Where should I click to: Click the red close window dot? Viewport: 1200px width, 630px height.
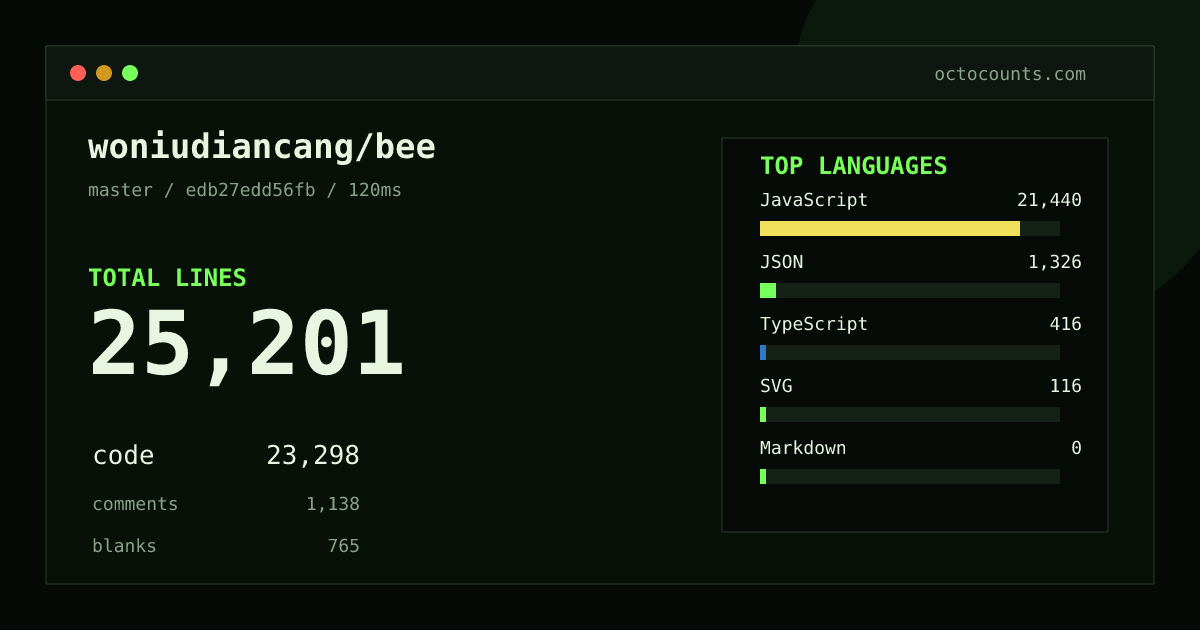[x=78, y=73]
